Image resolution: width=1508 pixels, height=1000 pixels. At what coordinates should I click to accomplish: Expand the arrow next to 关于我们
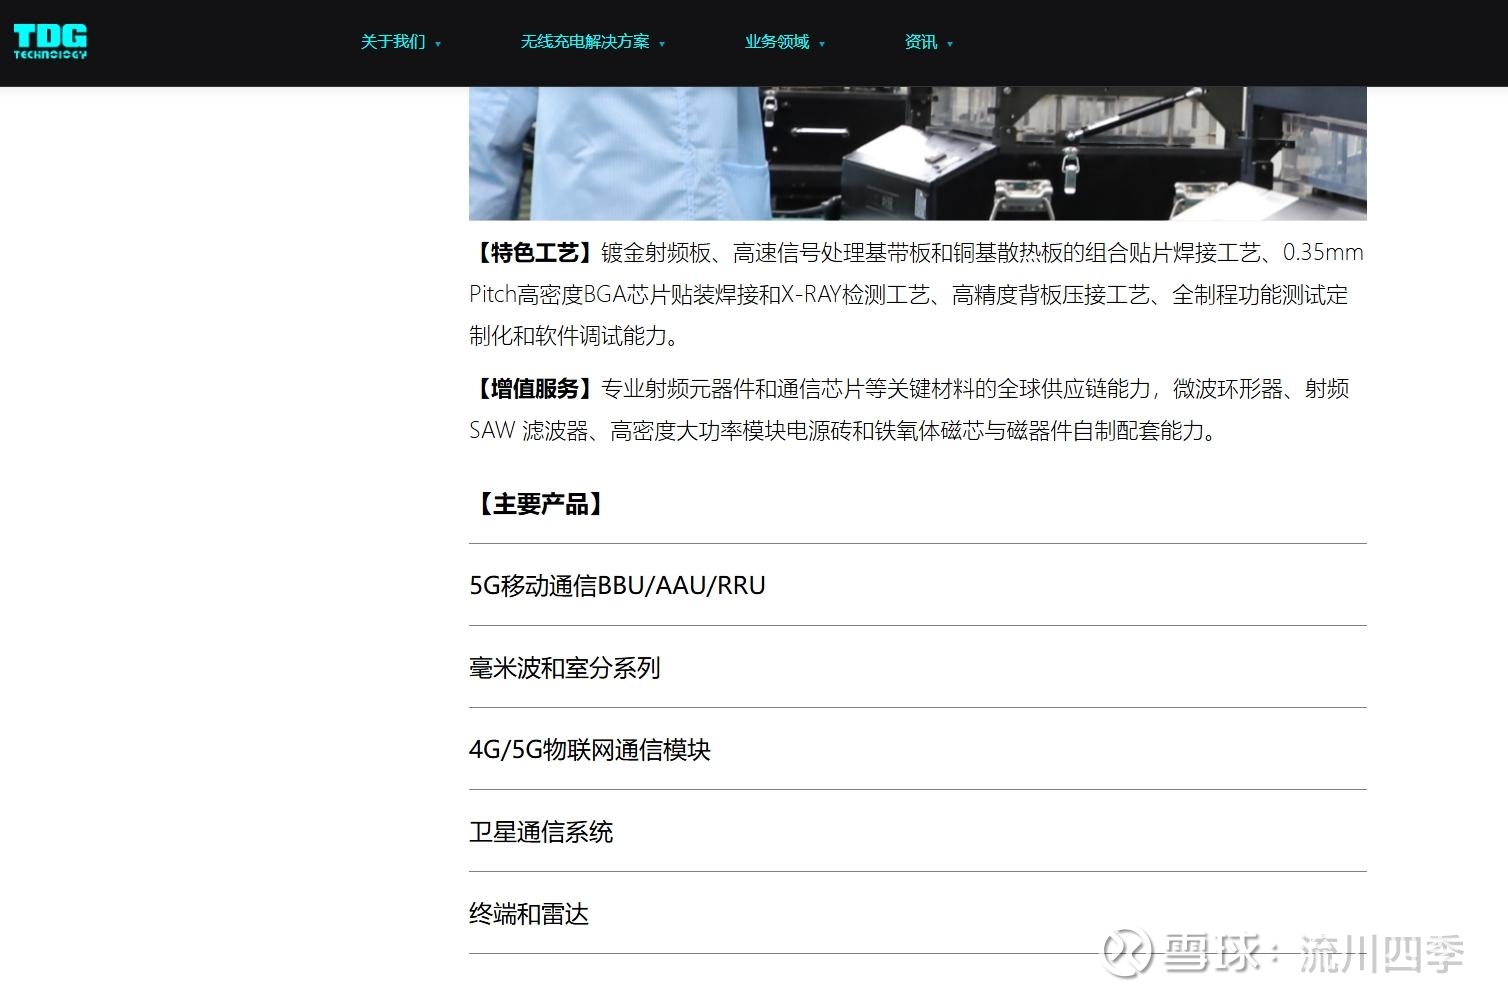coord(438,44)
